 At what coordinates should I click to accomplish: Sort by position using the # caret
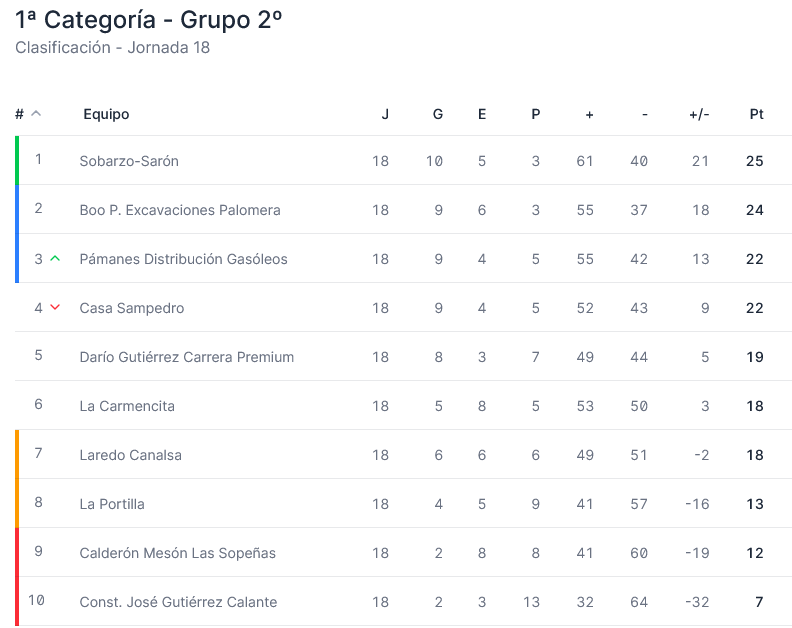(x=36, y=114)
